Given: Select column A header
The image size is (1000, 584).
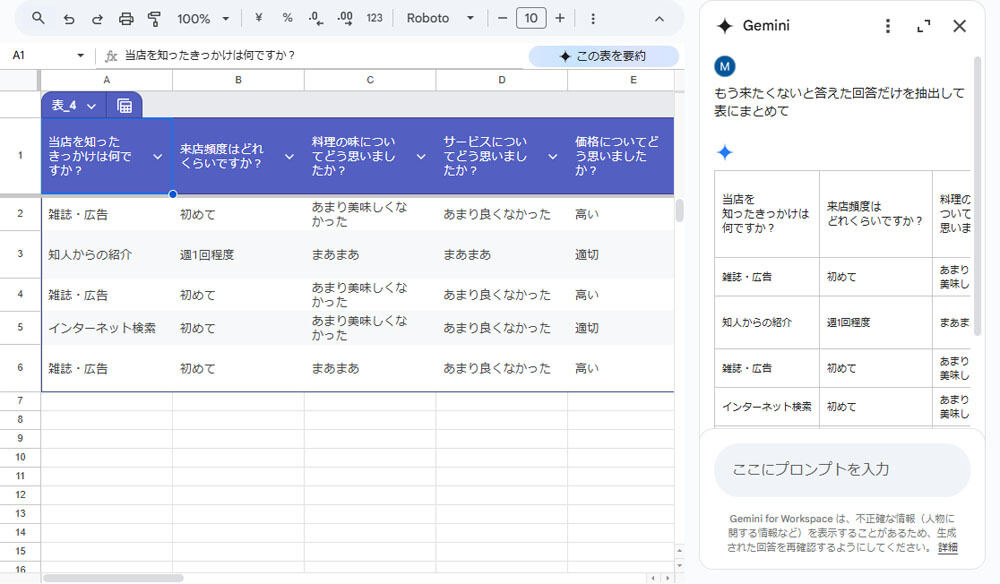Looking at the screenshot, I should coord(107,80).
